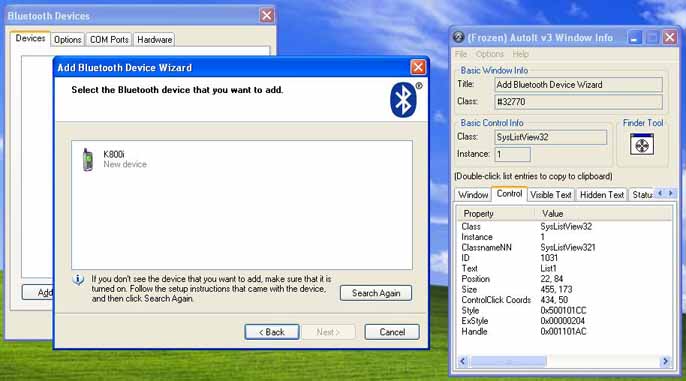Click the right arrow of the property list scrollbar
The image size is (686, 381).
[x=665, y=361]
